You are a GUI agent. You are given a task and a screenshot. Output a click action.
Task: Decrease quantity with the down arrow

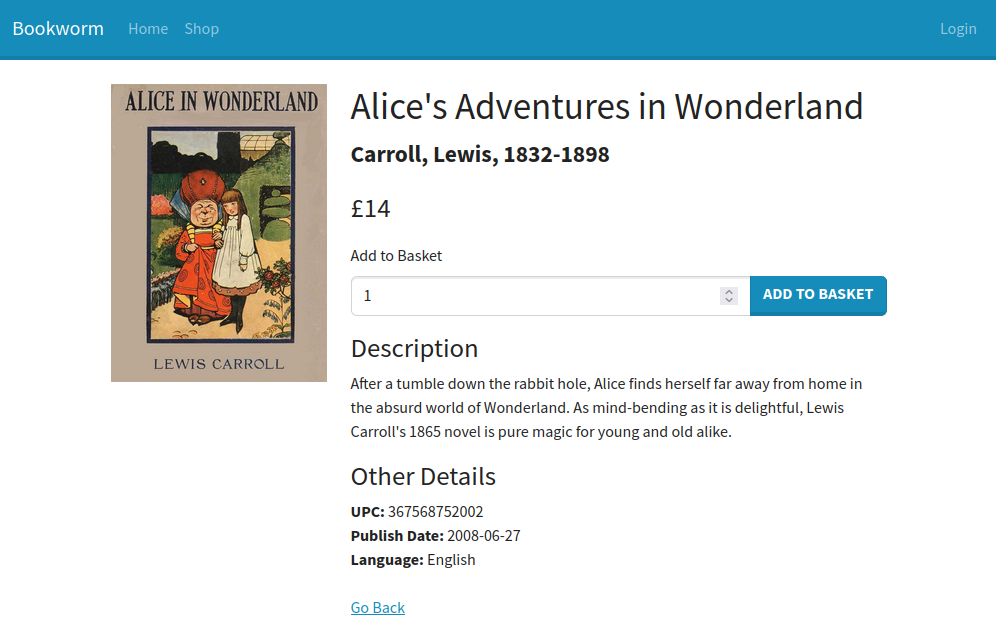(729, 300)
